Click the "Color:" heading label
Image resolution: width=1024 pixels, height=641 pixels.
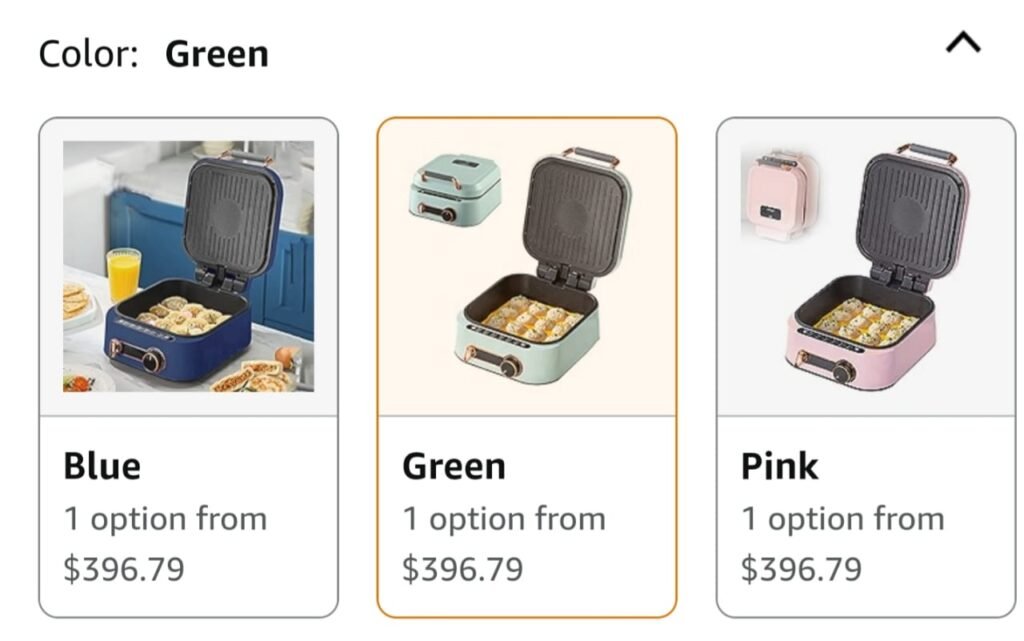pyautogui.click(x=88, y=54)
